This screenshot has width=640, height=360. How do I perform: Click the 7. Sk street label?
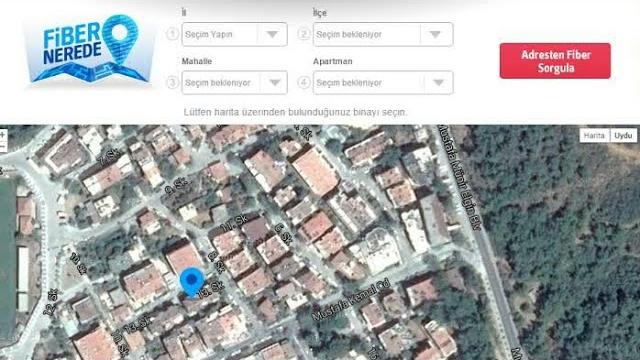click(109, 157)
